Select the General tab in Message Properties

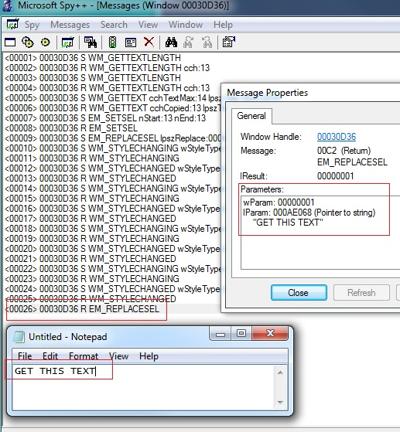pos(251,116)
